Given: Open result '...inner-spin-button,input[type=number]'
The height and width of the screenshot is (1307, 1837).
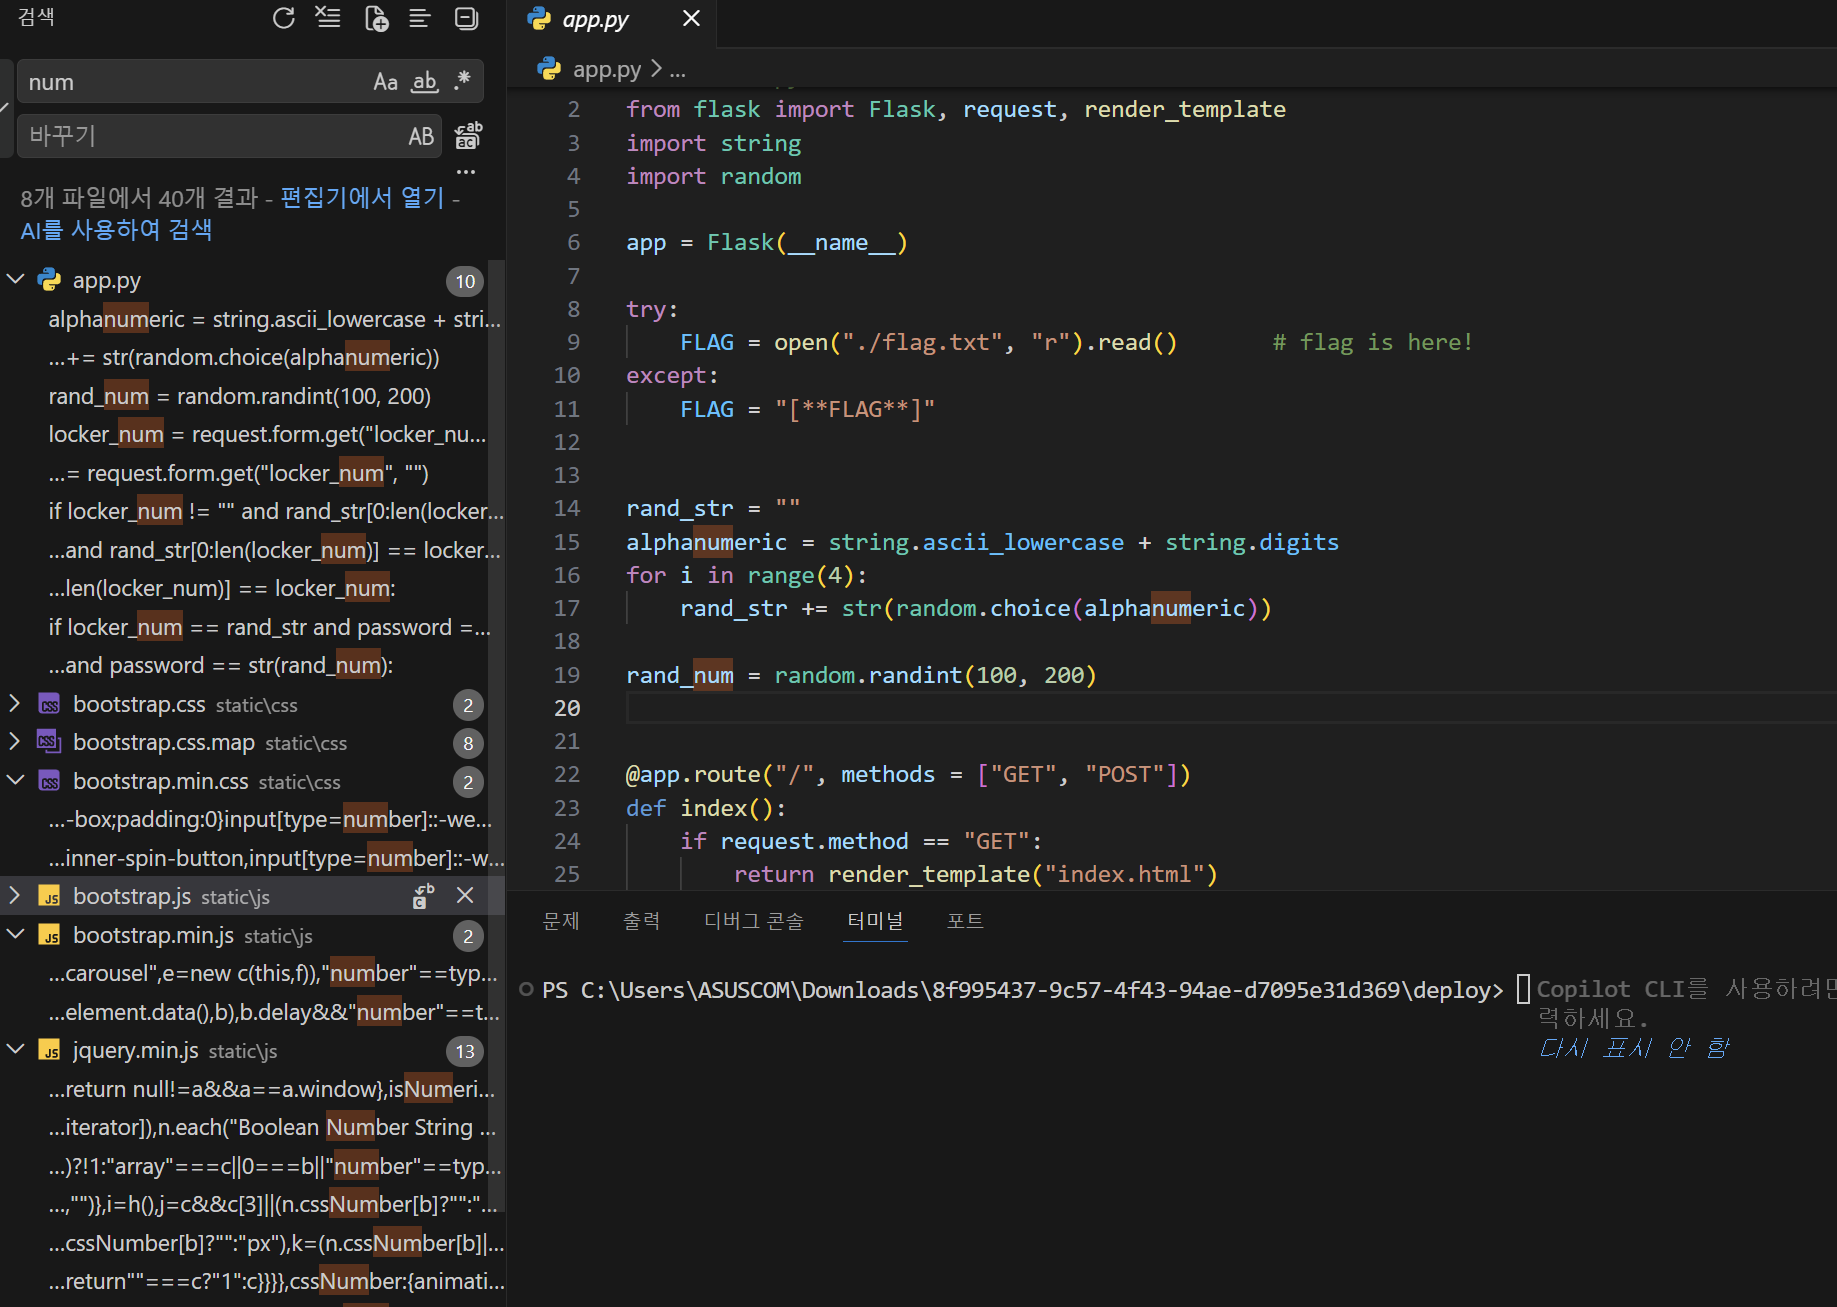Looking at the screenshot, I should [x=276, y=858].
